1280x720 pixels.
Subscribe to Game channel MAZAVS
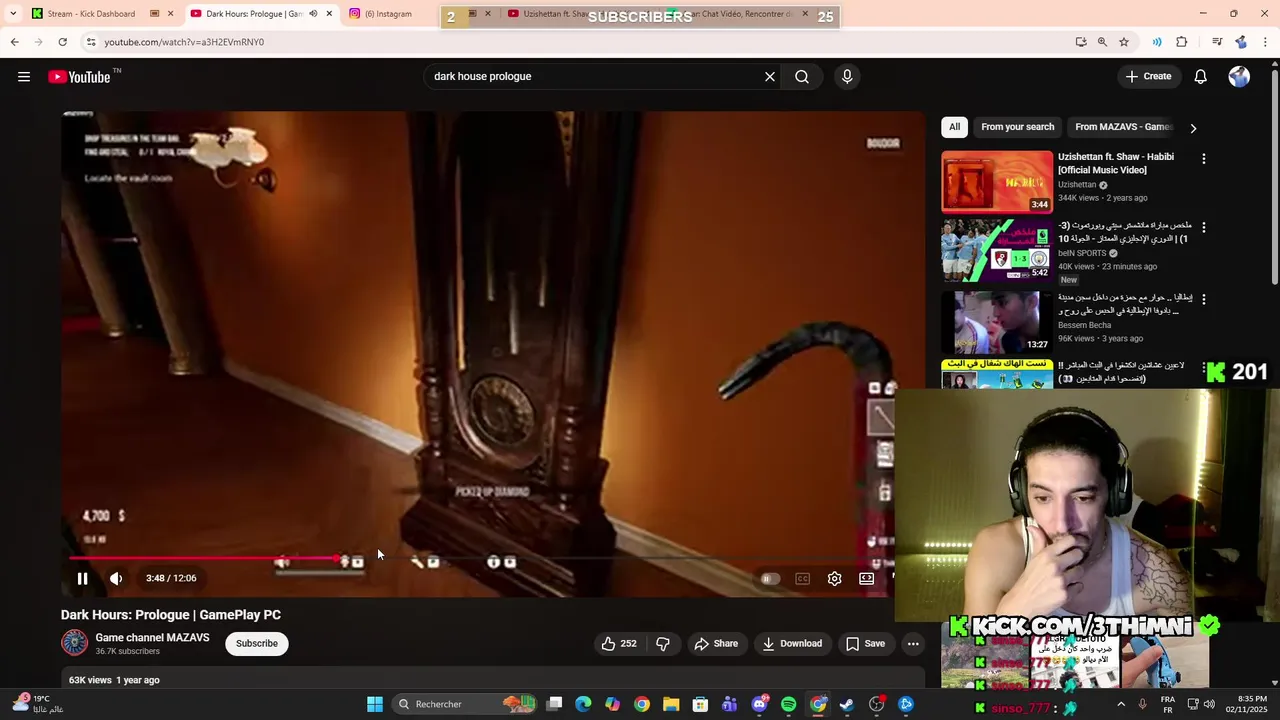257,643
